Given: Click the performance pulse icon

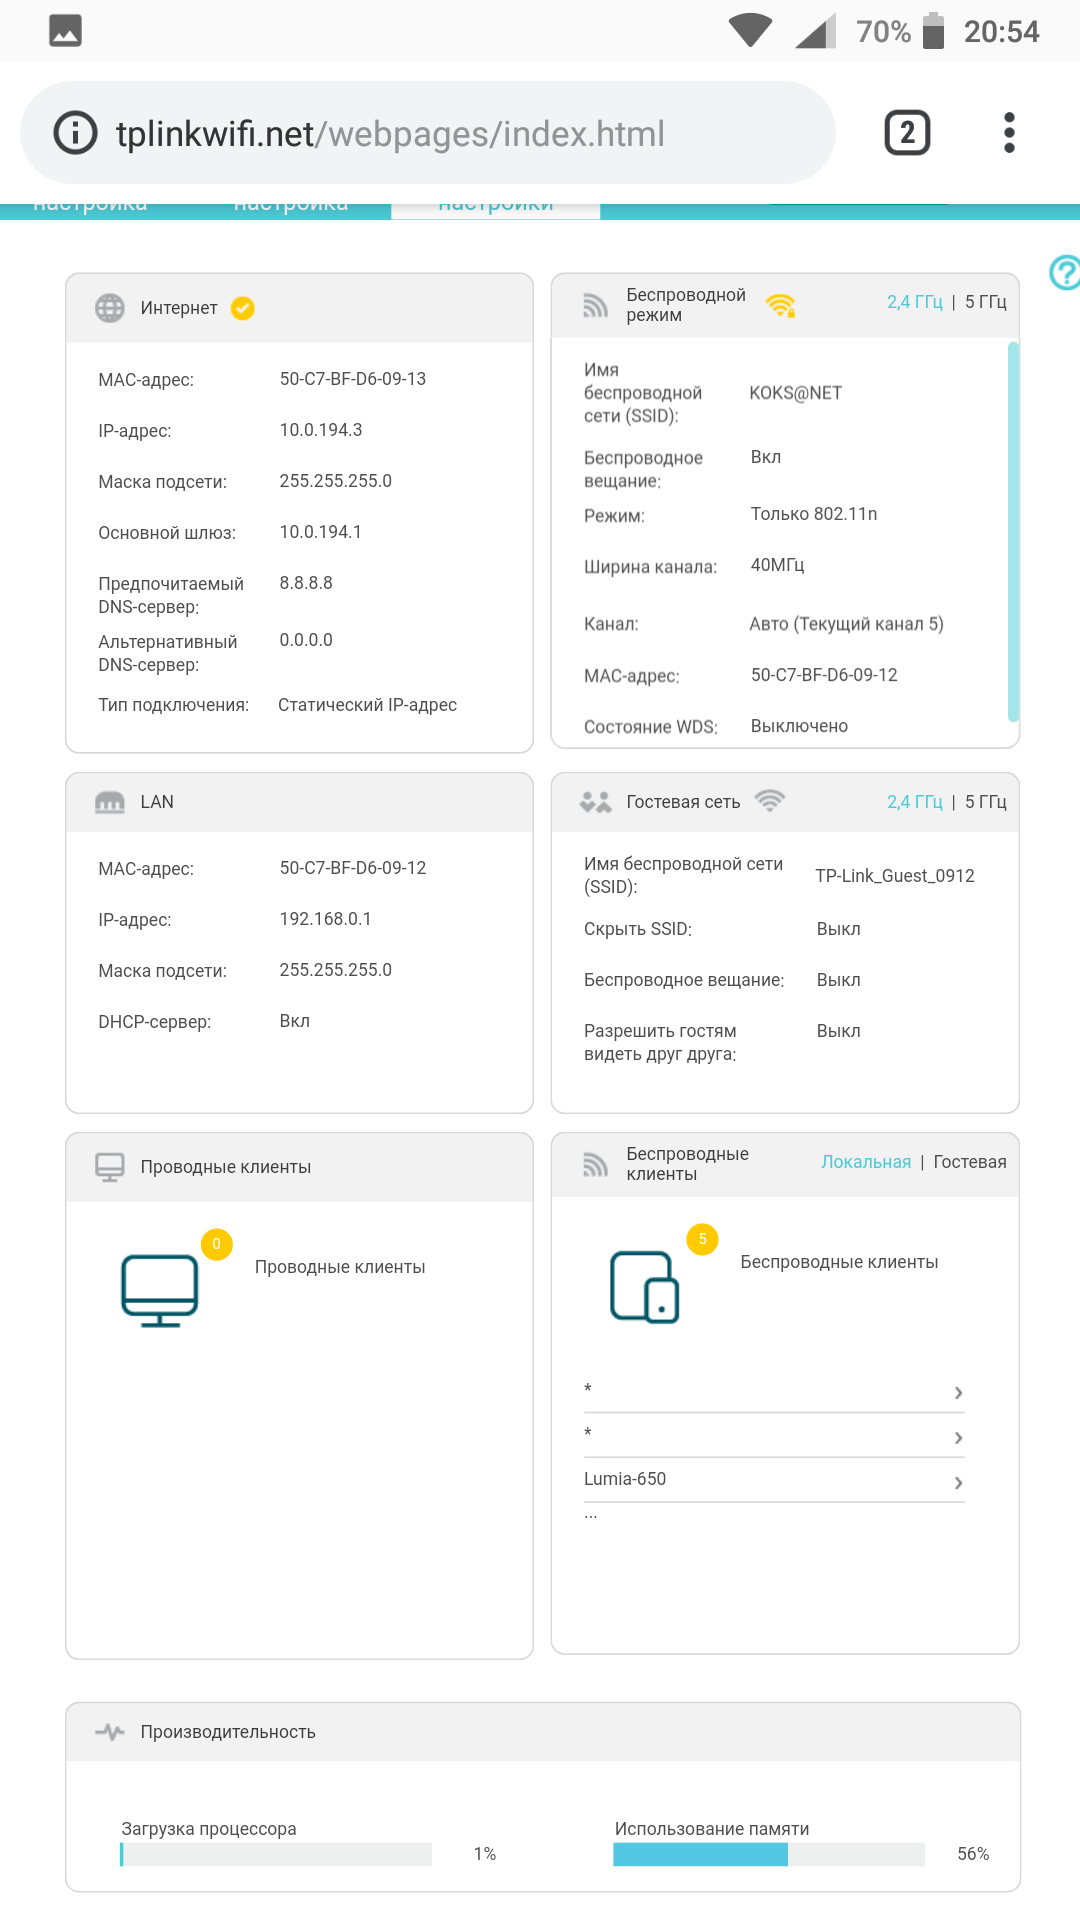Looking at the screenshot, I should (109, 1732).
